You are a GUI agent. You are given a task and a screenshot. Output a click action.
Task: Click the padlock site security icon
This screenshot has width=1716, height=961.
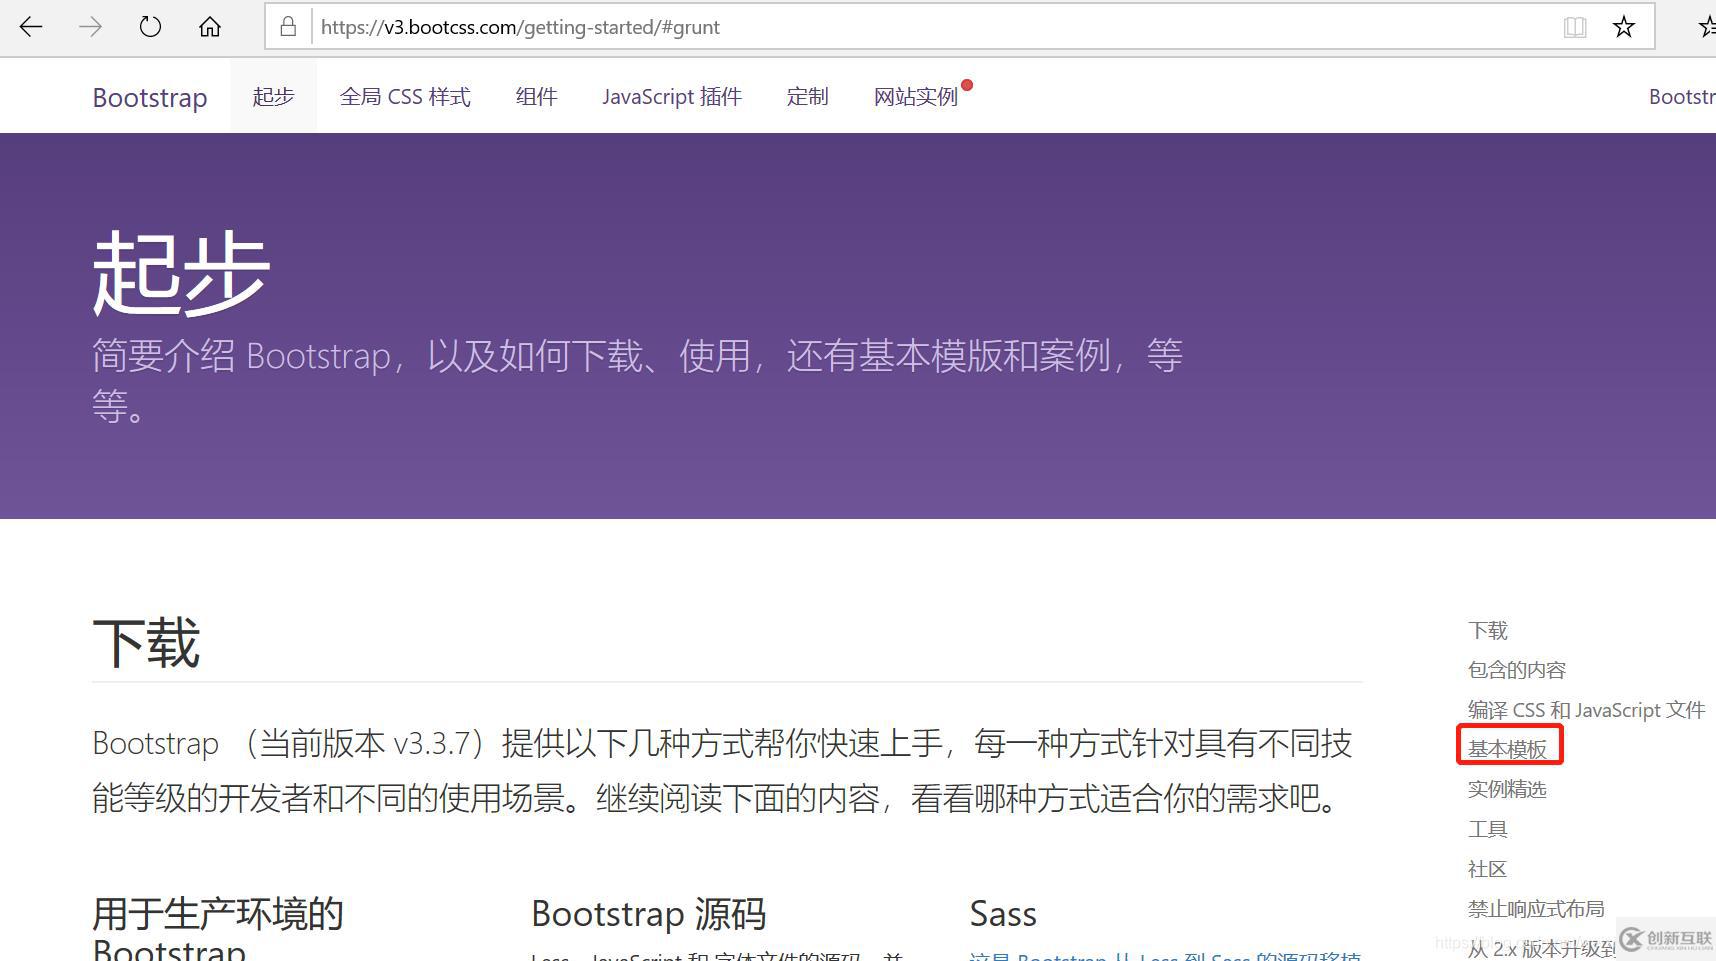point(288,27)
